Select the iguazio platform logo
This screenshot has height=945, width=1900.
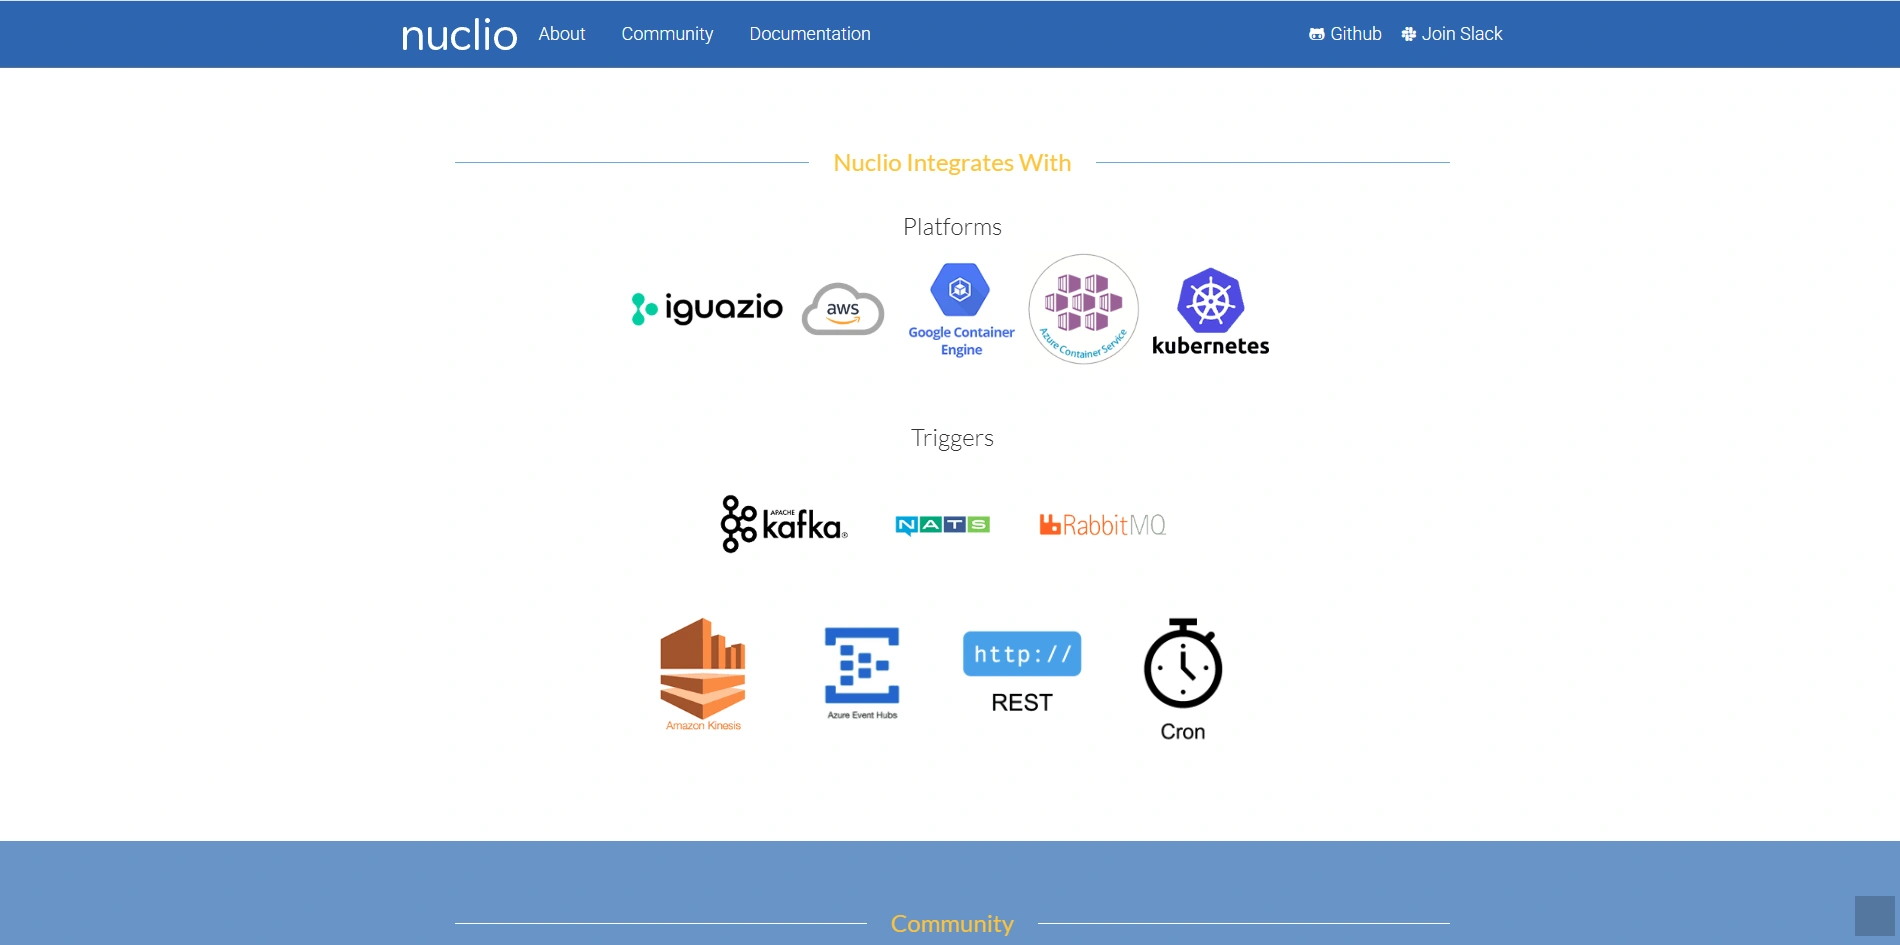707,309
